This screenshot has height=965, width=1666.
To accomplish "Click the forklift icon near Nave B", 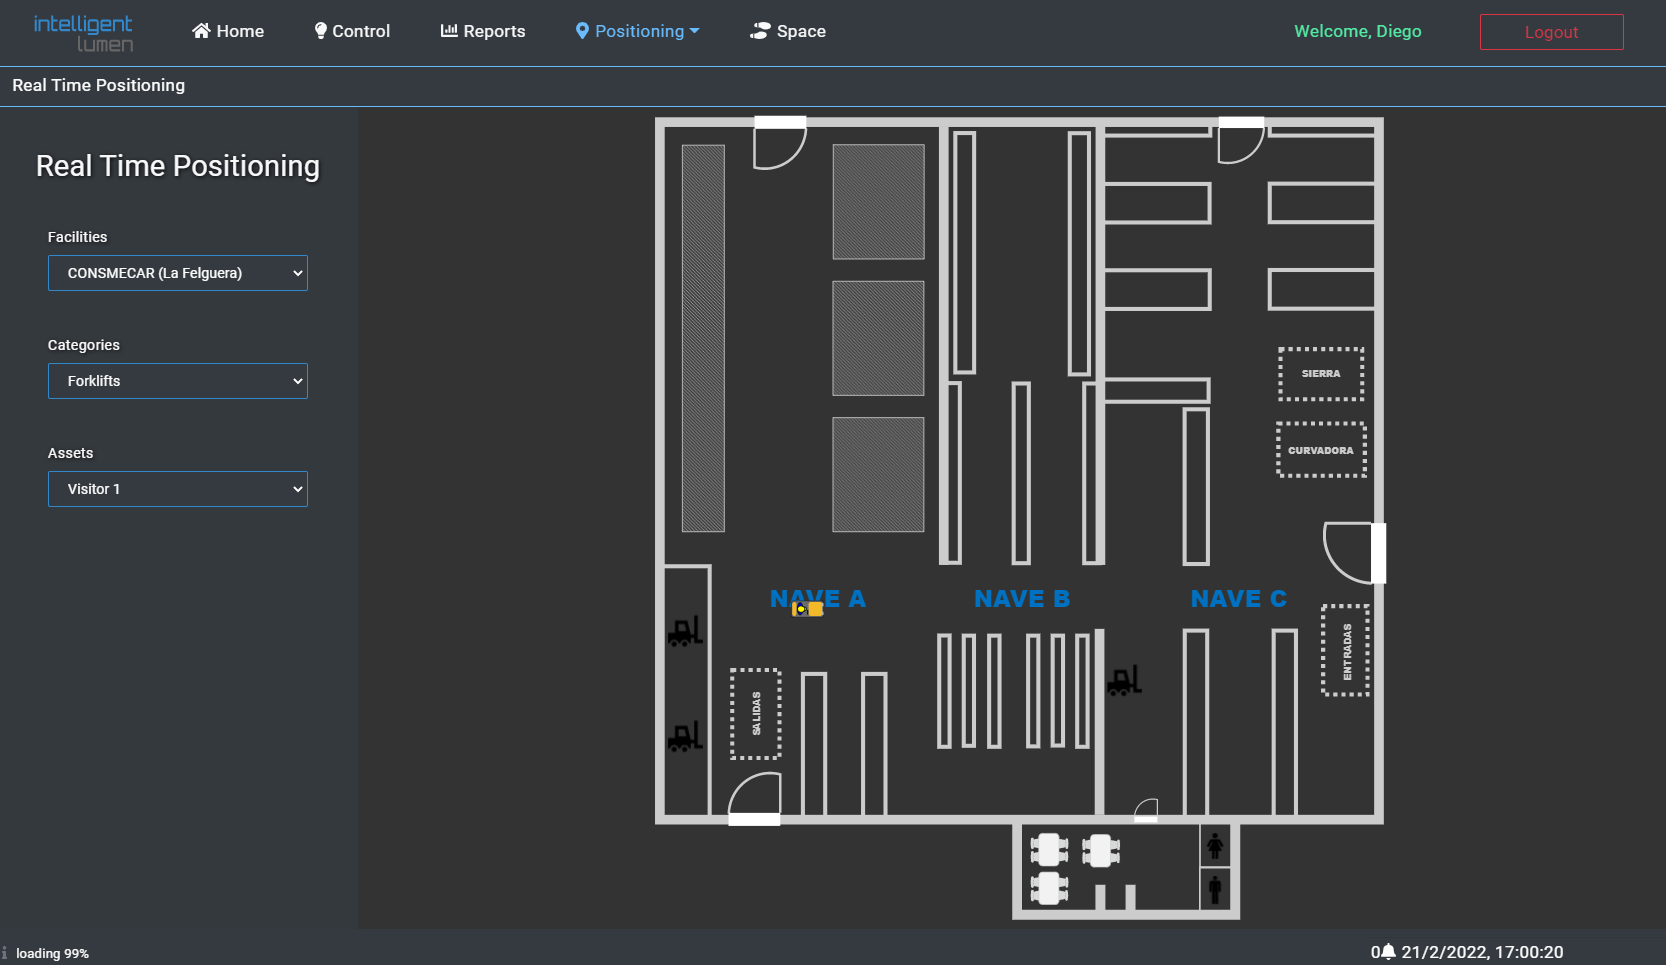I will 1124,679.
